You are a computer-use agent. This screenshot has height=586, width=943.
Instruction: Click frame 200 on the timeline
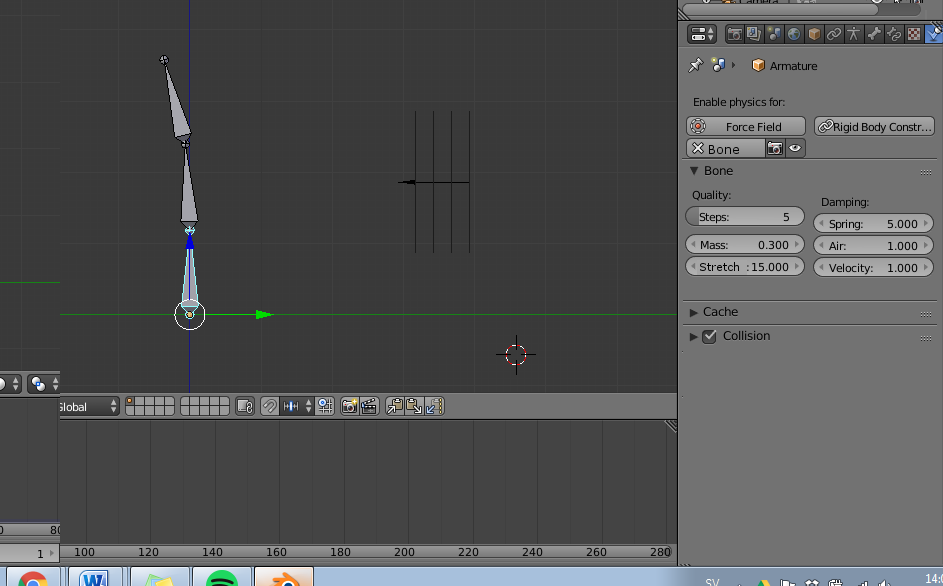coord(404,552)
